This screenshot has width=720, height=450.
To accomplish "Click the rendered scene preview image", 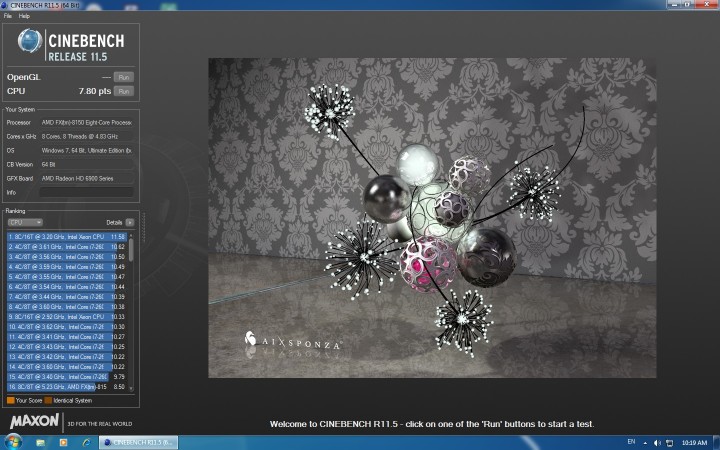I will click(432, 218).
